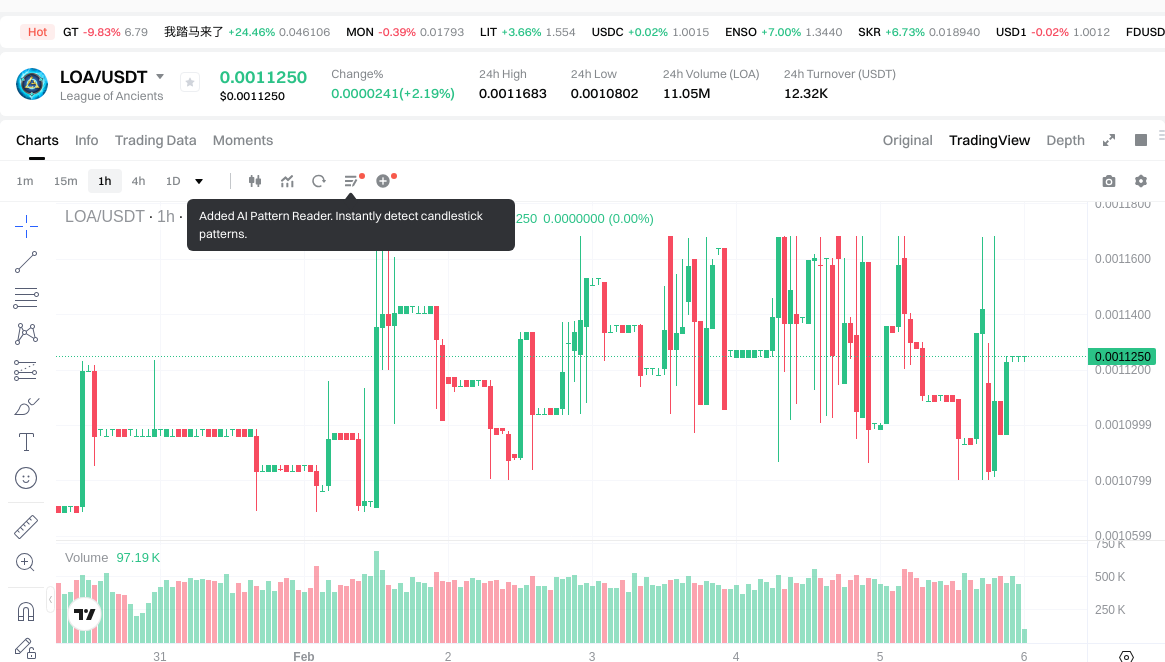
Task: Pick the ruler measure tool
Action: (x=26, y=526)
